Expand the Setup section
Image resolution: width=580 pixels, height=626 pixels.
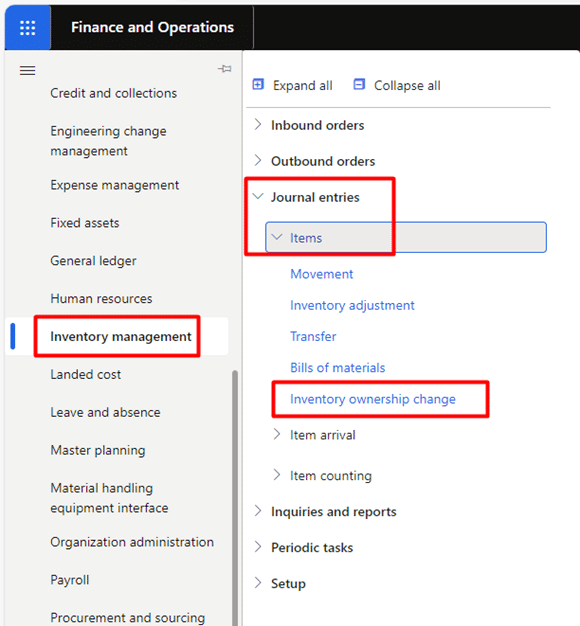point(289,583)
